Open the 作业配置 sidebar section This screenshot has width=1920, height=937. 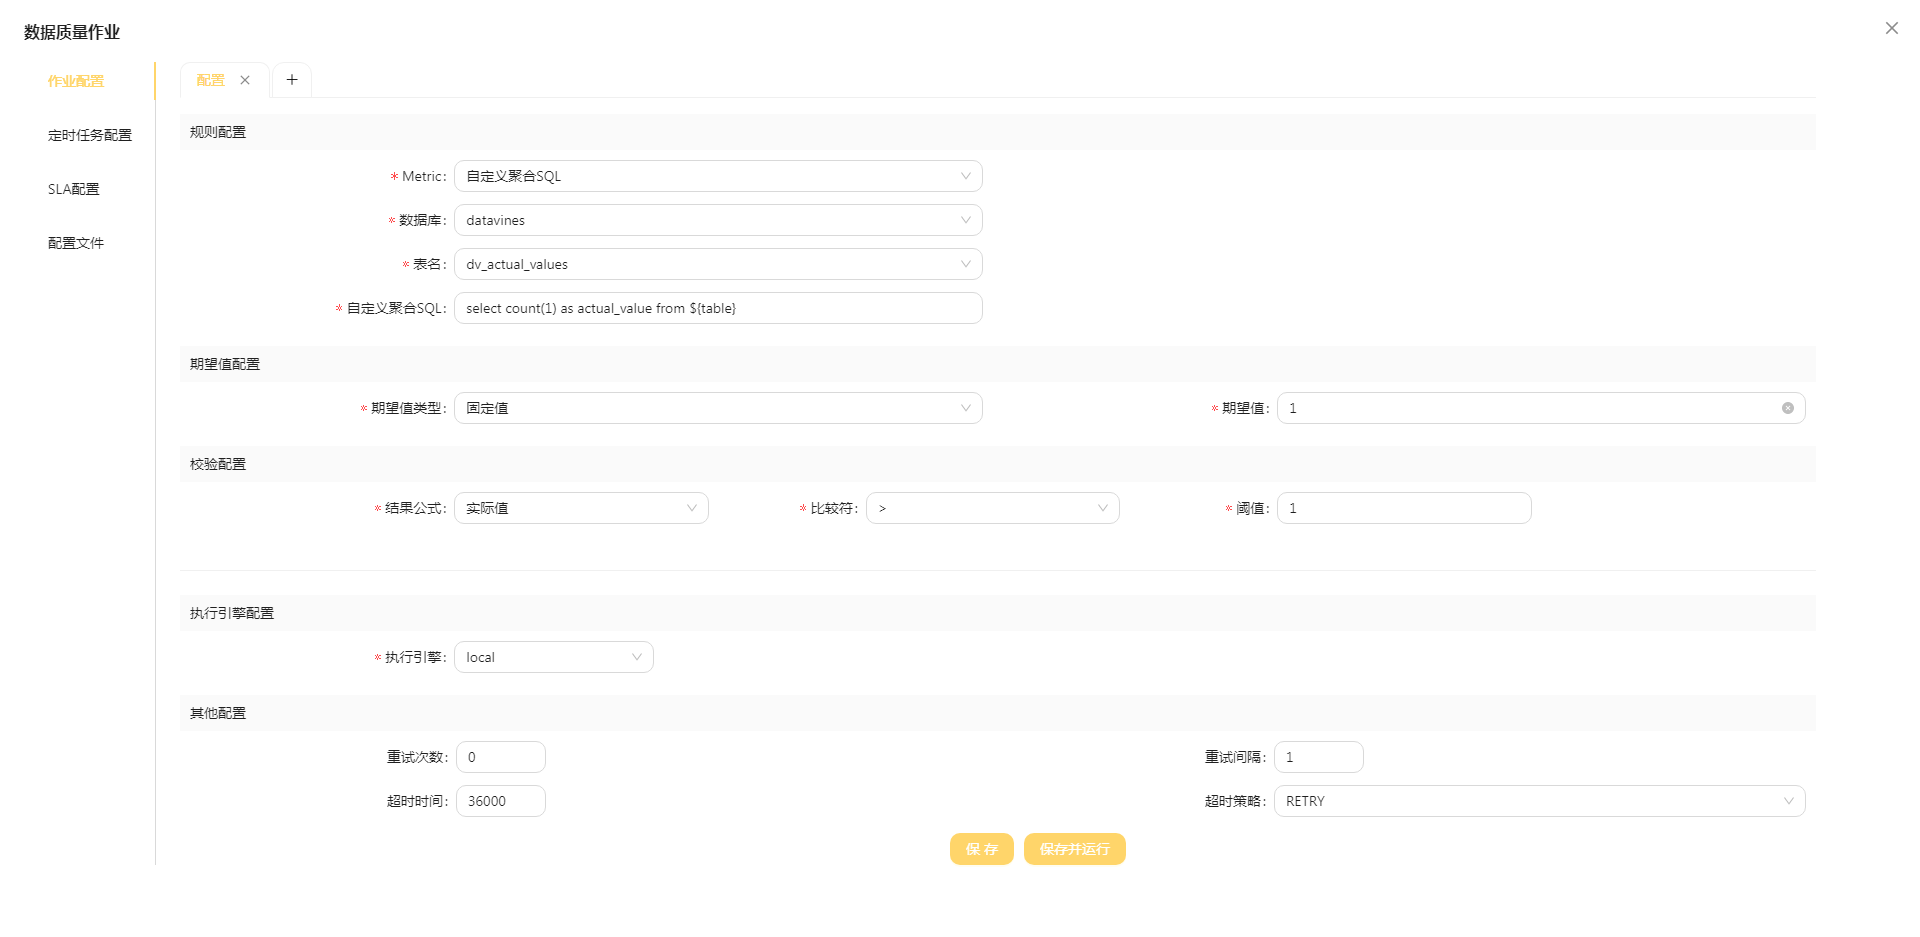tap(76, 81)
